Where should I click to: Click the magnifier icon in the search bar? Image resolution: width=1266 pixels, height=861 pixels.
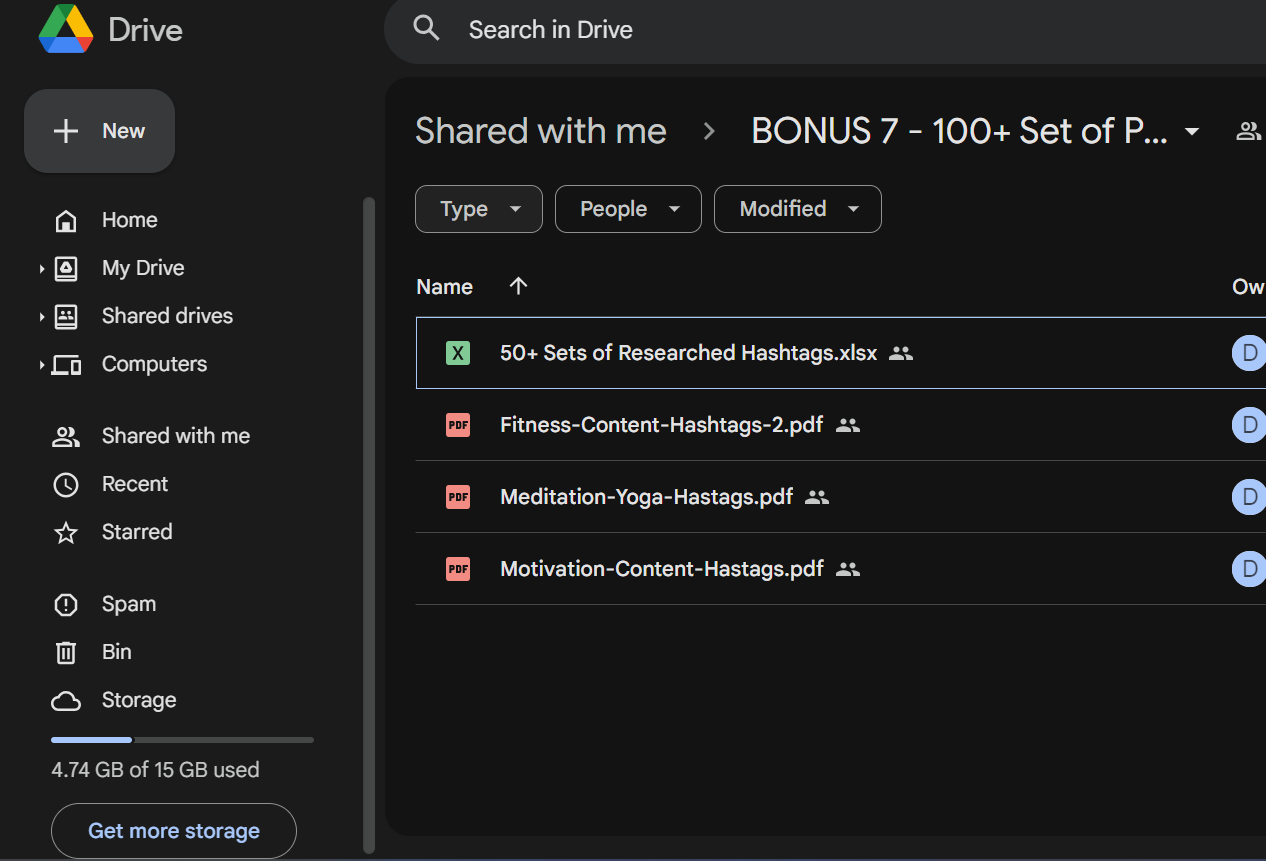pyautogui.click(x=427, y=29)
